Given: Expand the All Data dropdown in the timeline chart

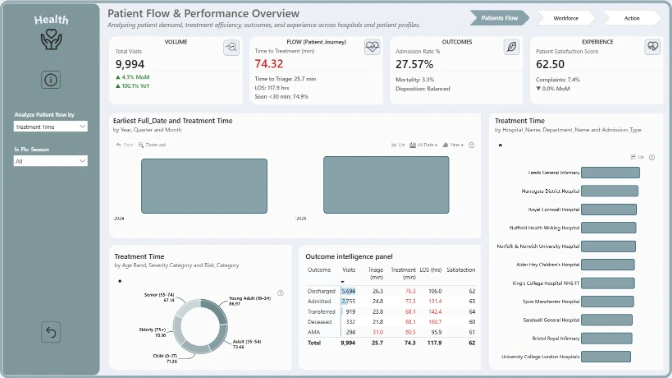Looking at the screenshot, I should [x=423, y=145].
